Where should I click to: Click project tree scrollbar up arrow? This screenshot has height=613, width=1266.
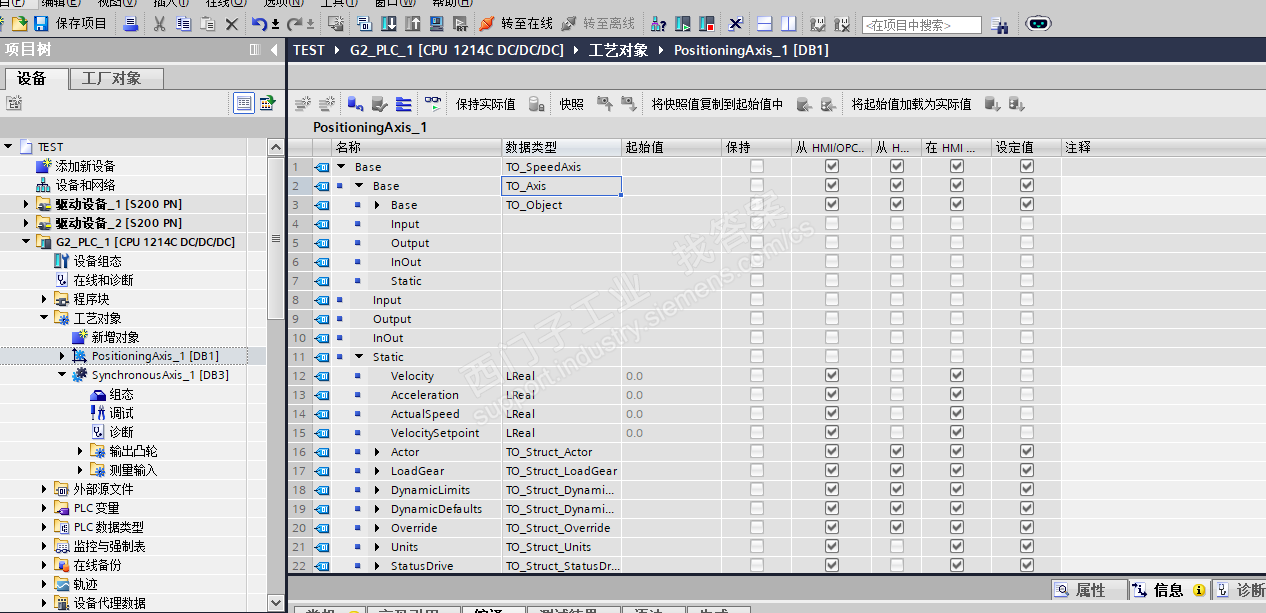[x=277, y=147]
